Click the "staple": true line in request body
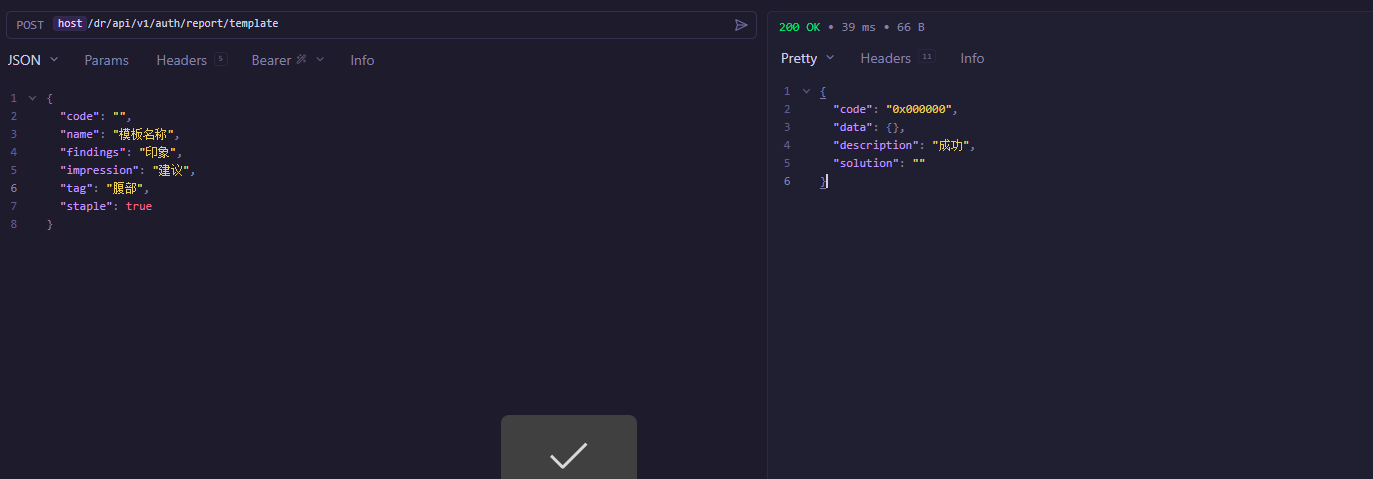Screen dimensions: 1373x479 tap(105, 206)
